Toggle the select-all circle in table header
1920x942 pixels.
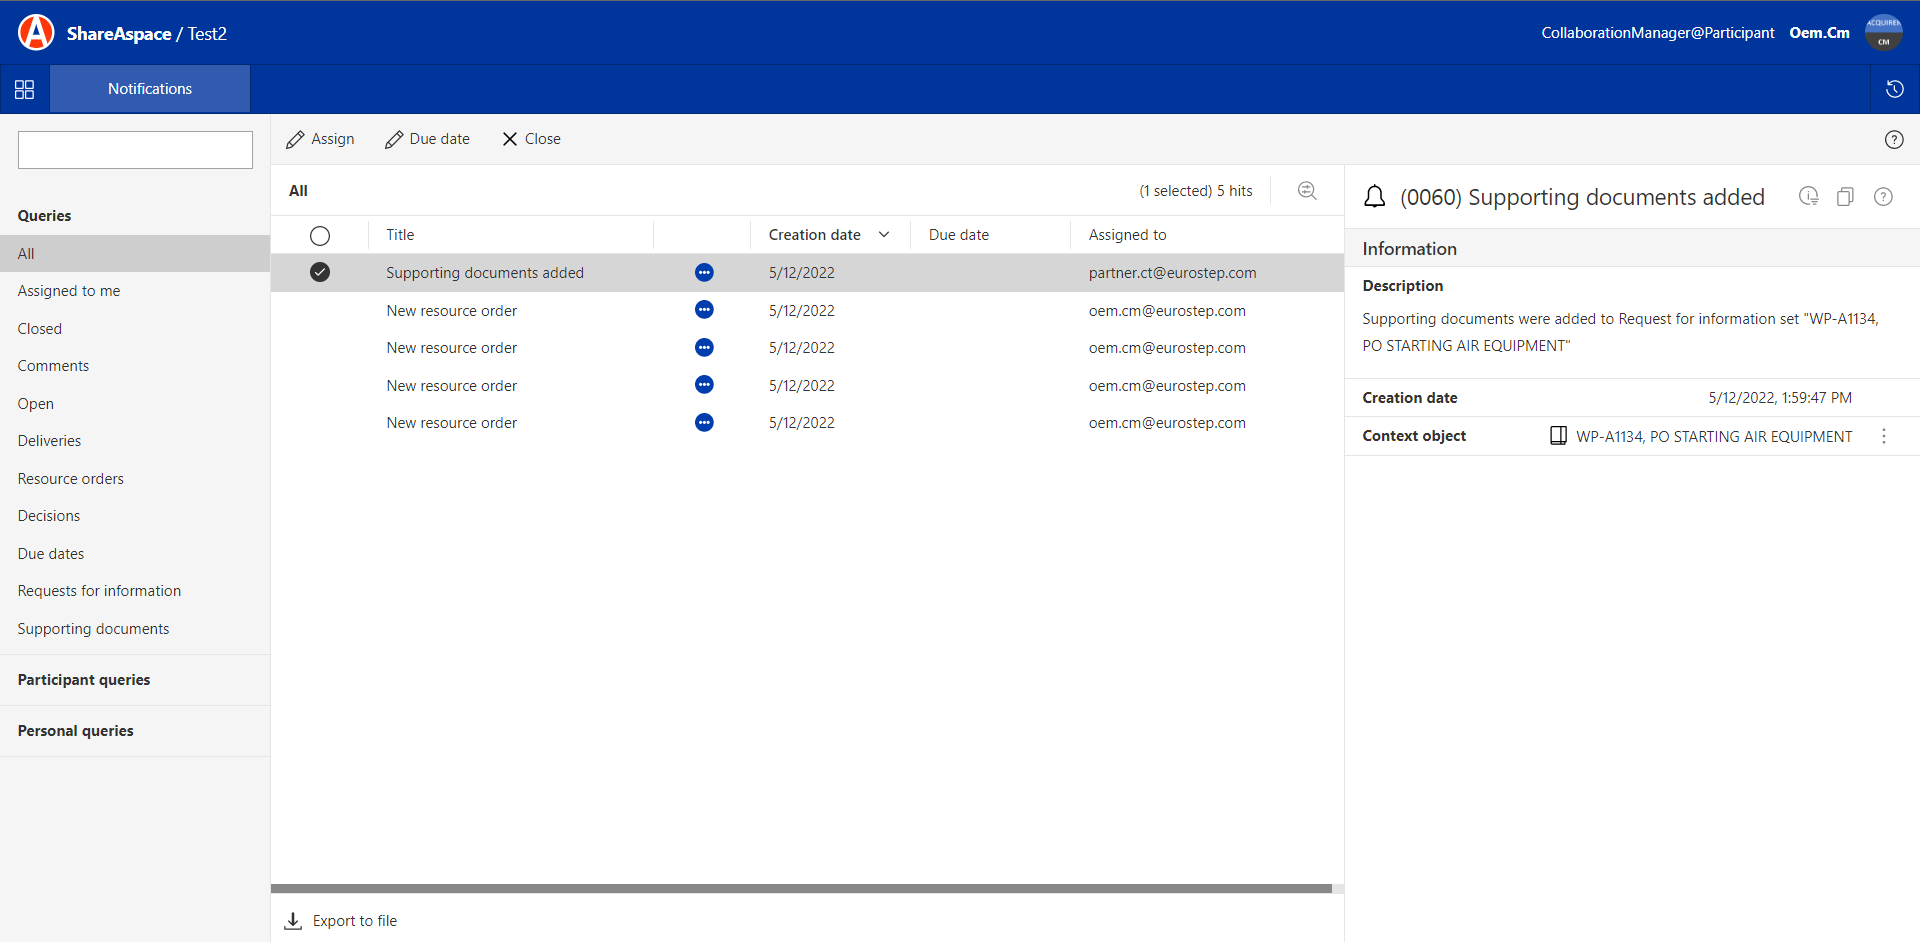click(320, 236)
